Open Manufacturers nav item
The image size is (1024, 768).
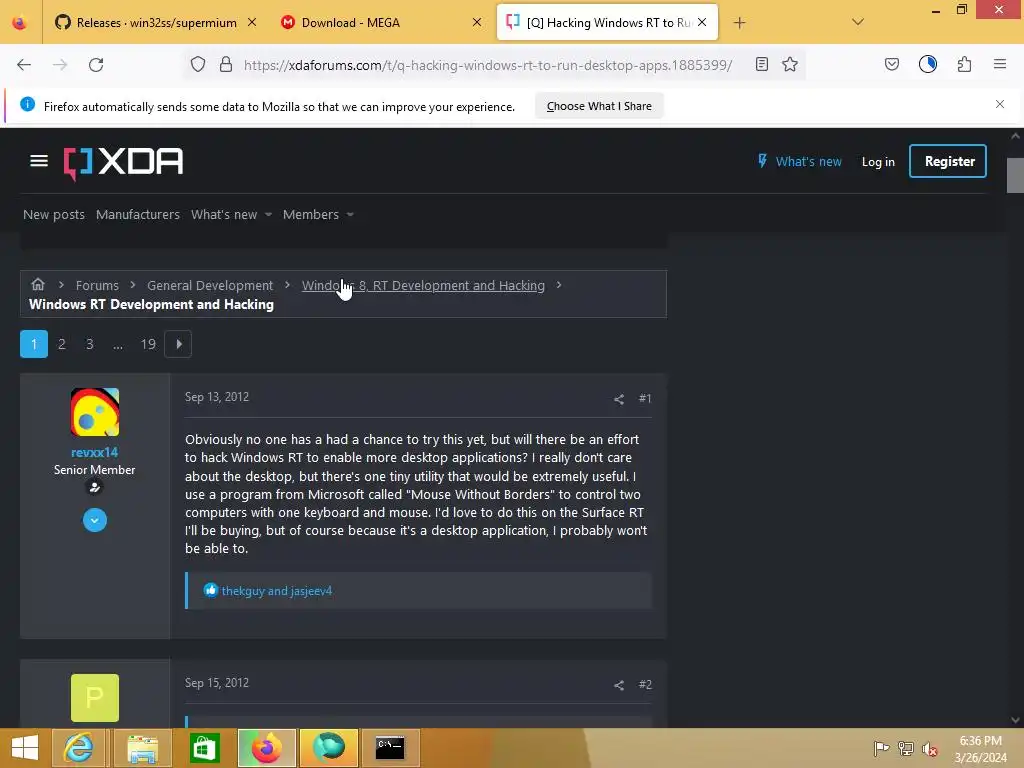pos(138,214)
